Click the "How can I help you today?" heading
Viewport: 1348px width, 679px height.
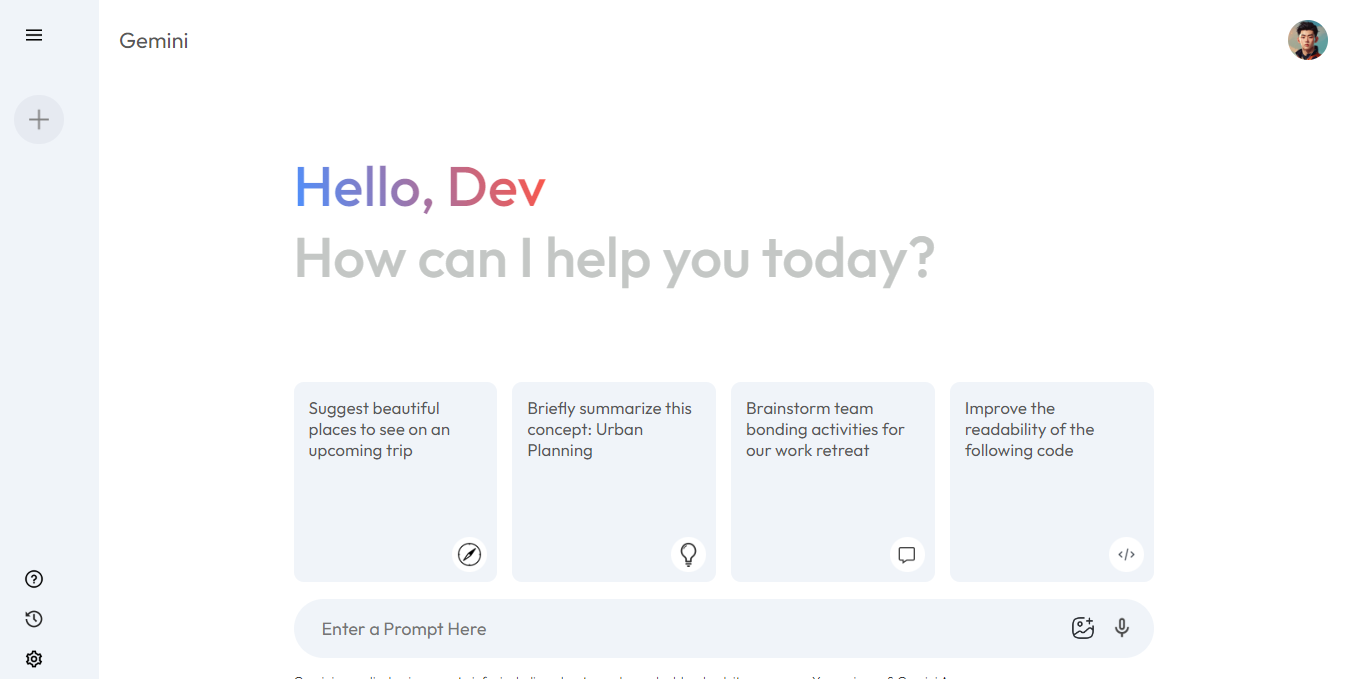(615, 258)
